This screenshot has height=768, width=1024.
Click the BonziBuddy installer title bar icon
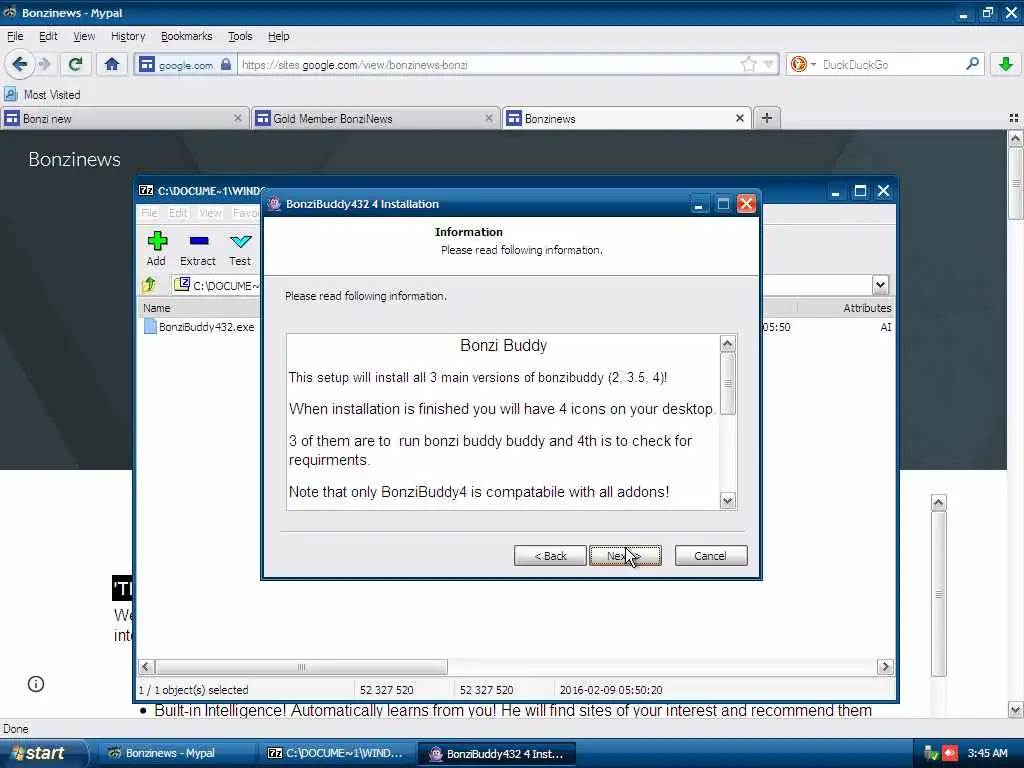(x=274, y=204)
